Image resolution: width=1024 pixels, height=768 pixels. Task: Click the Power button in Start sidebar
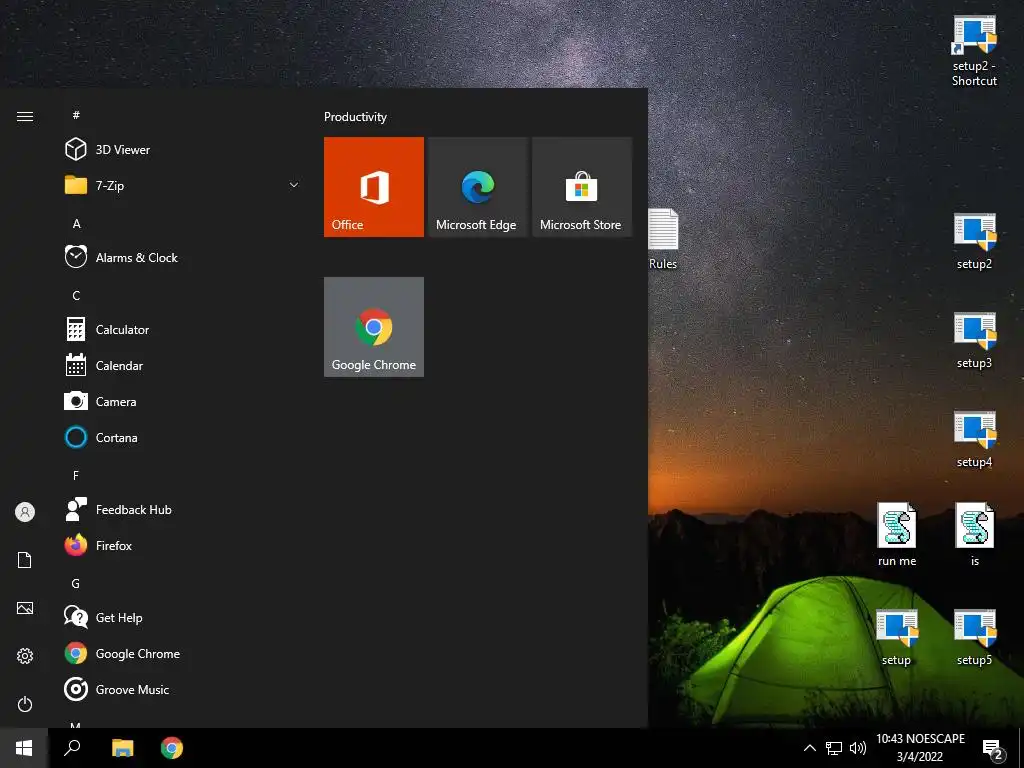pos(25,704)
